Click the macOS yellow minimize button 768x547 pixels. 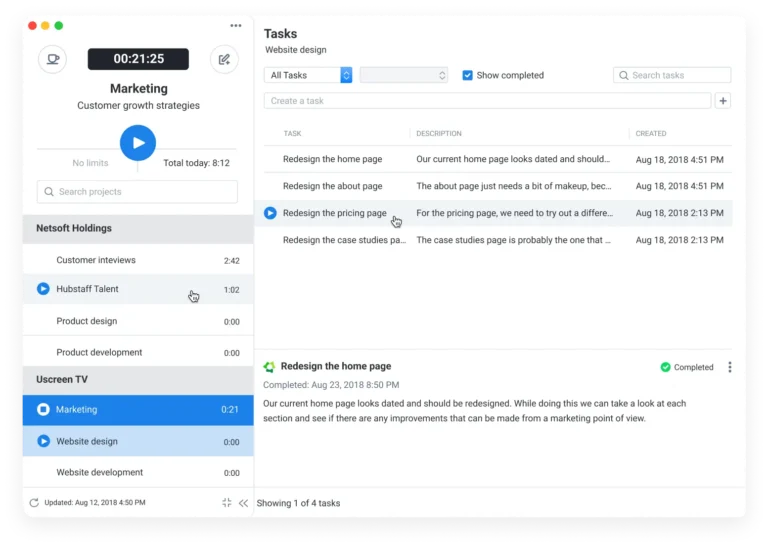pyautogui.click(x=45, y=25)
